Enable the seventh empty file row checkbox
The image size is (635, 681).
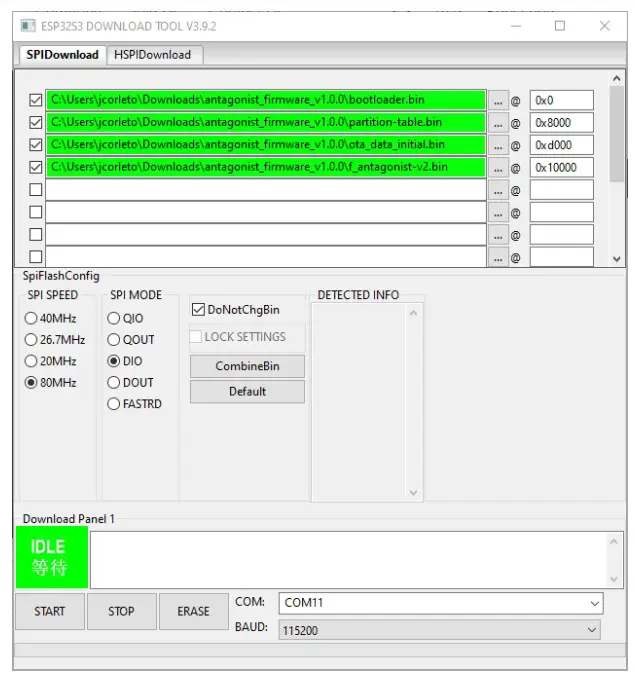pos(36,235)
